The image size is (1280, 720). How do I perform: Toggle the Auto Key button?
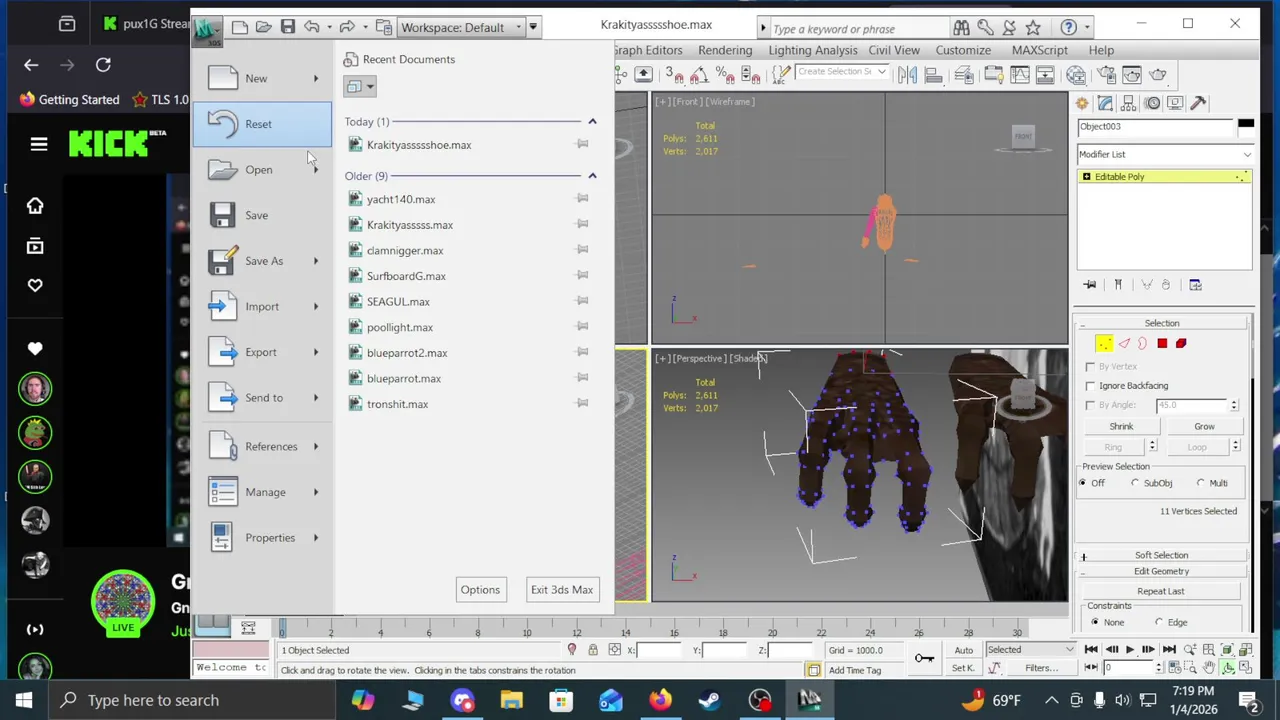tap(964, 650)
